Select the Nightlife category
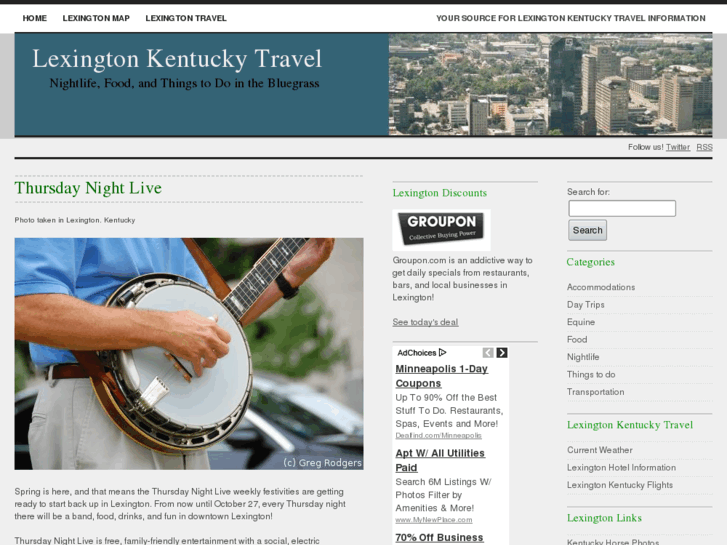 pos(583,357)
